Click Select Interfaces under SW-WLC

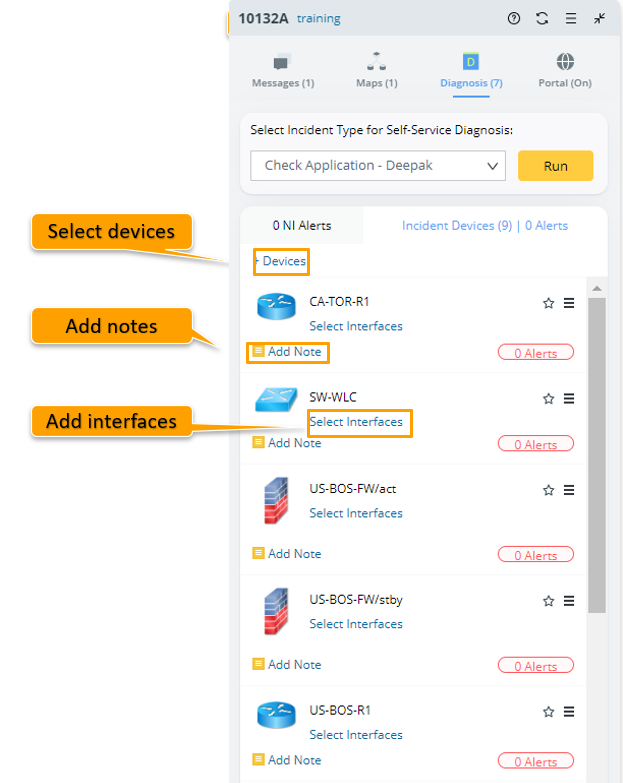point(356,422)
